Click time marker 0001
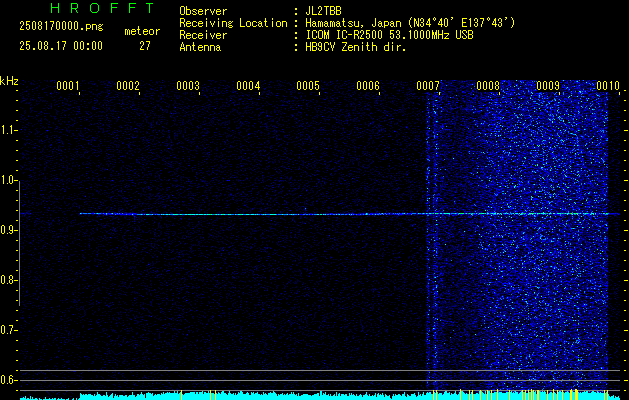The width and height of the screenshot is (629, 400). tap(67, 86)
